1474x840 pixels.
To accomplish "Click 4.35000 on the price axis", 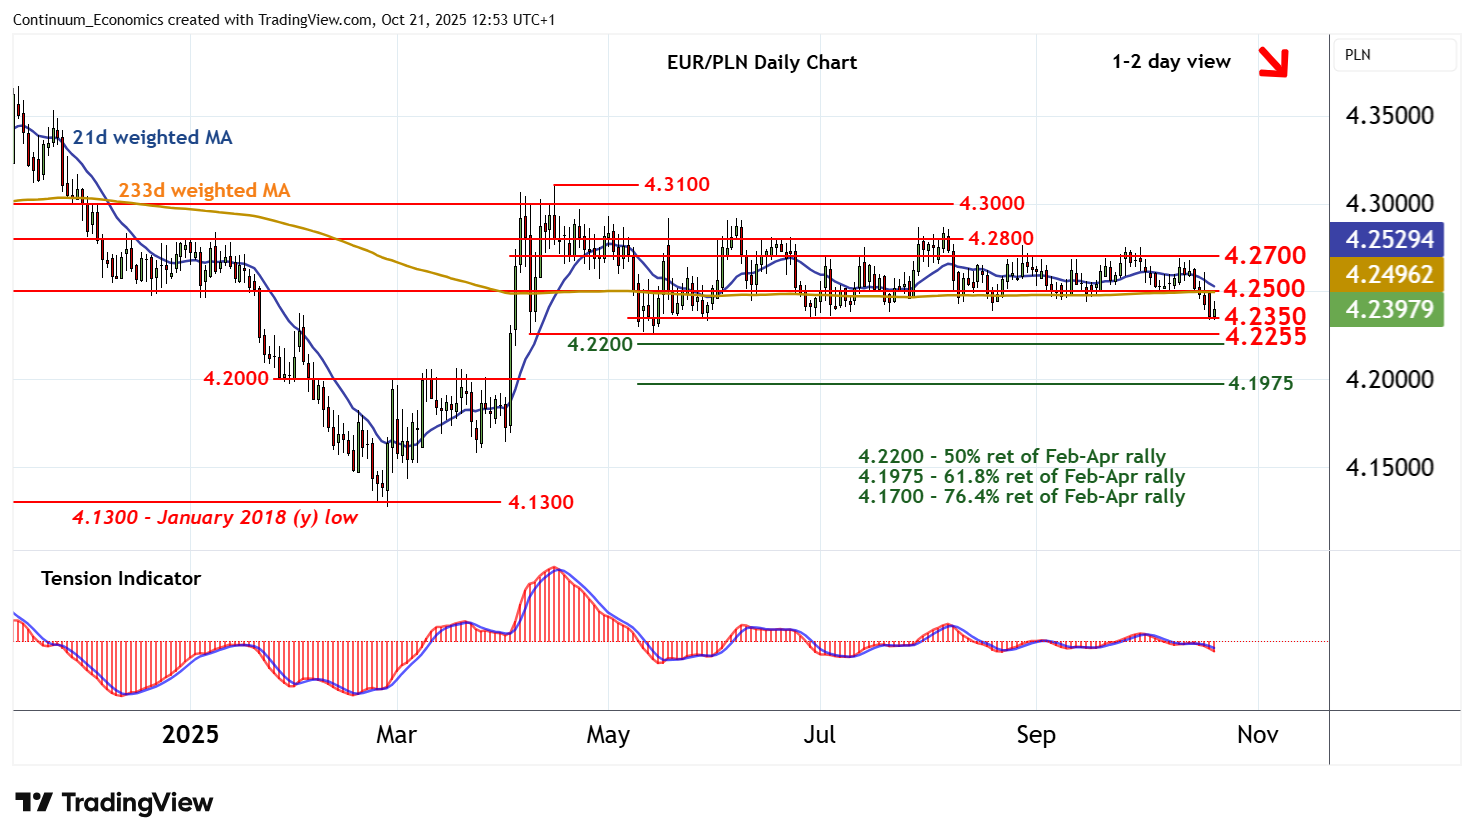I will (x=1389, y=116).
